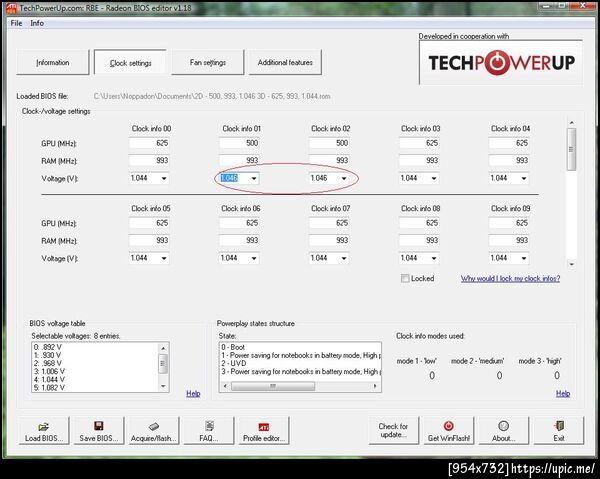Open Clock info 02 voltage dropdown
Screen dimensions: 600x479
344,178
